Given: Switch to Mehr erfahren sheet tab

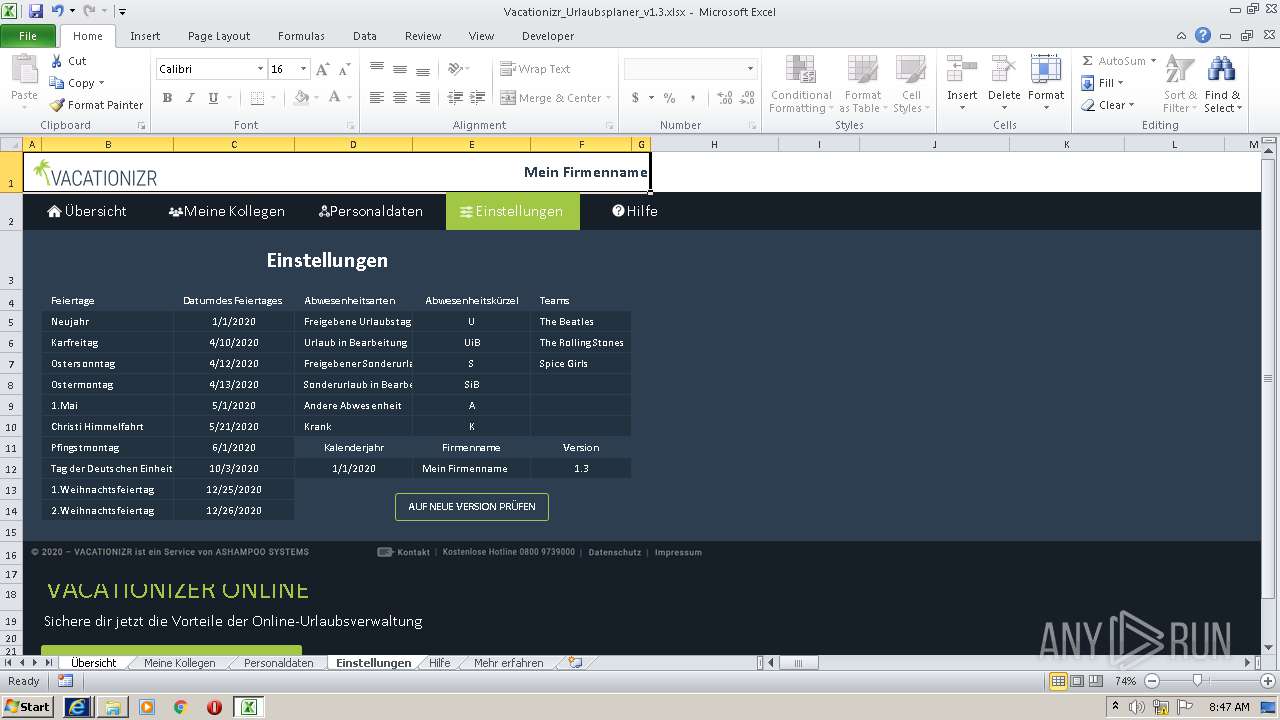Looking at the screenshot, I should pyautogui.click(x=509, y=663).
